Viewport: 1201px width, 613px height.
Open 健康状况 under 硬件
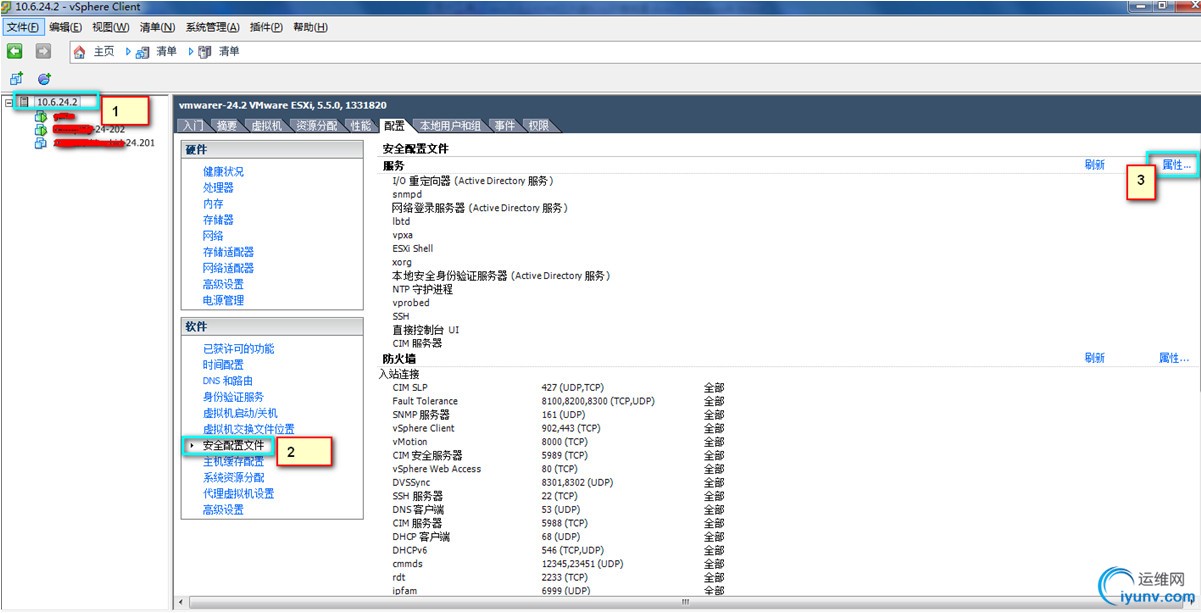pos(223,172)
